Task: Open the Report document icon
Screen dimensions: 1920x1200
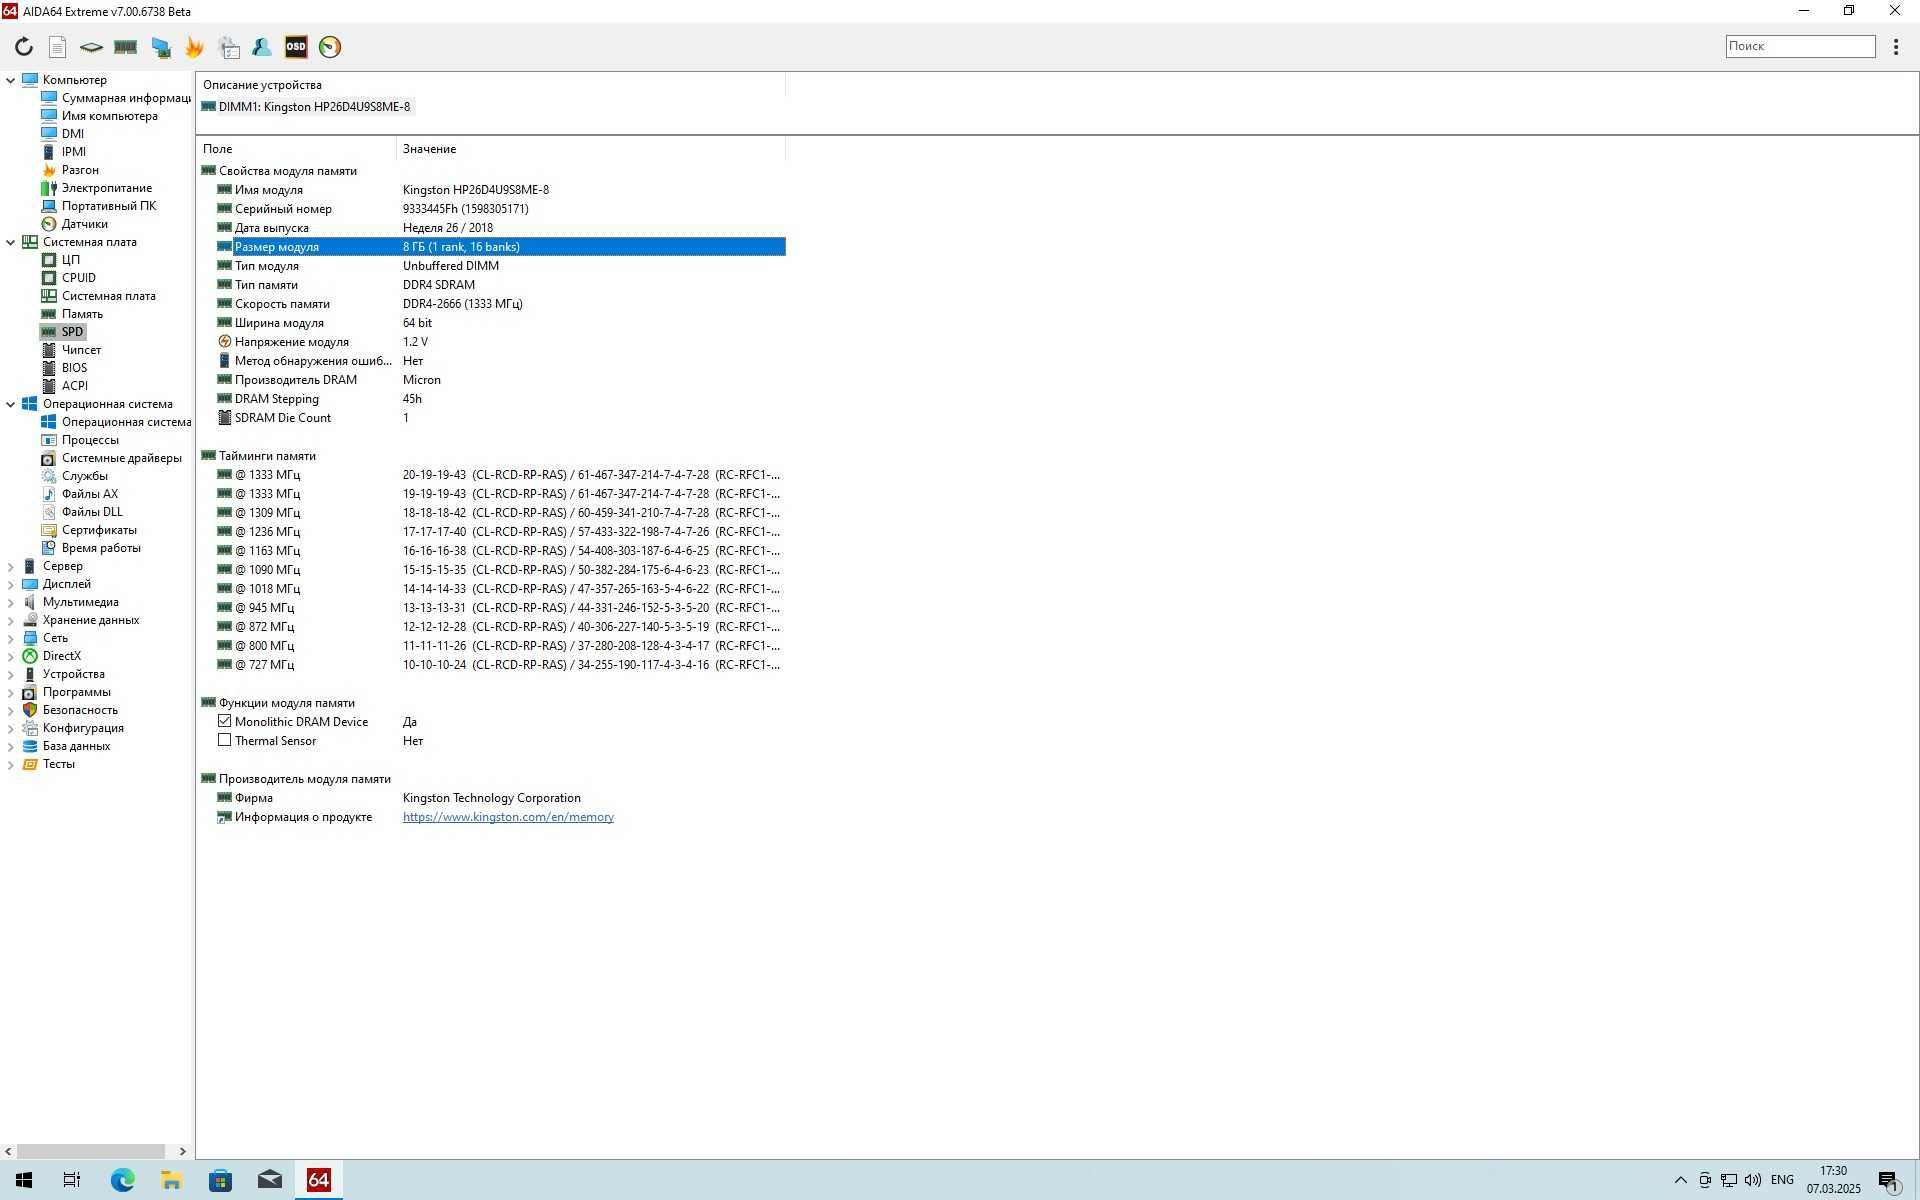Action: (58, 47)
